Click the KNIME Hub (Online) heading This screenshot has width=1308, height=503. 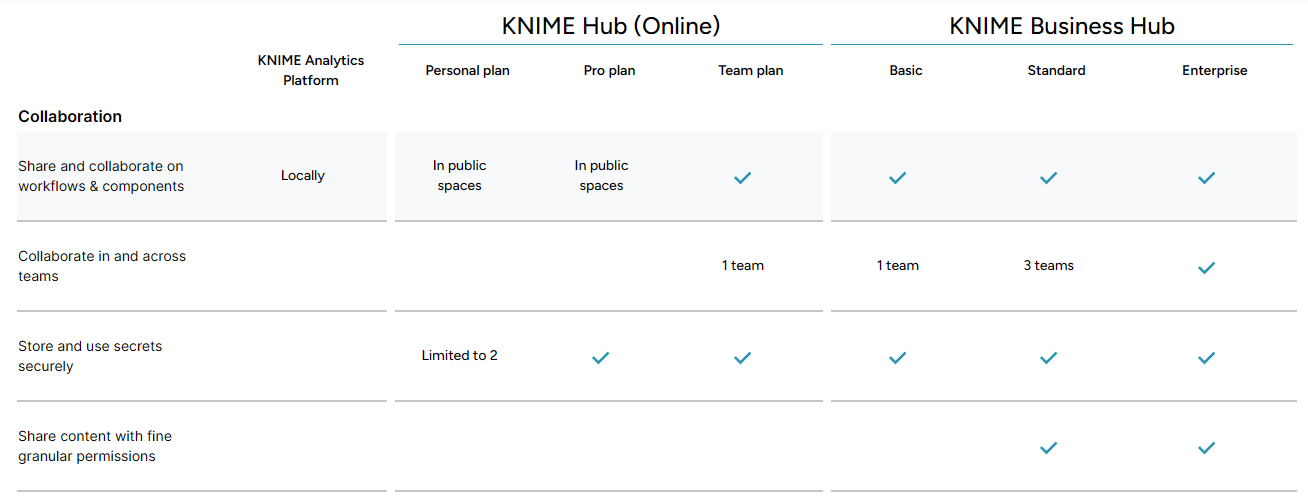point(610,26)
